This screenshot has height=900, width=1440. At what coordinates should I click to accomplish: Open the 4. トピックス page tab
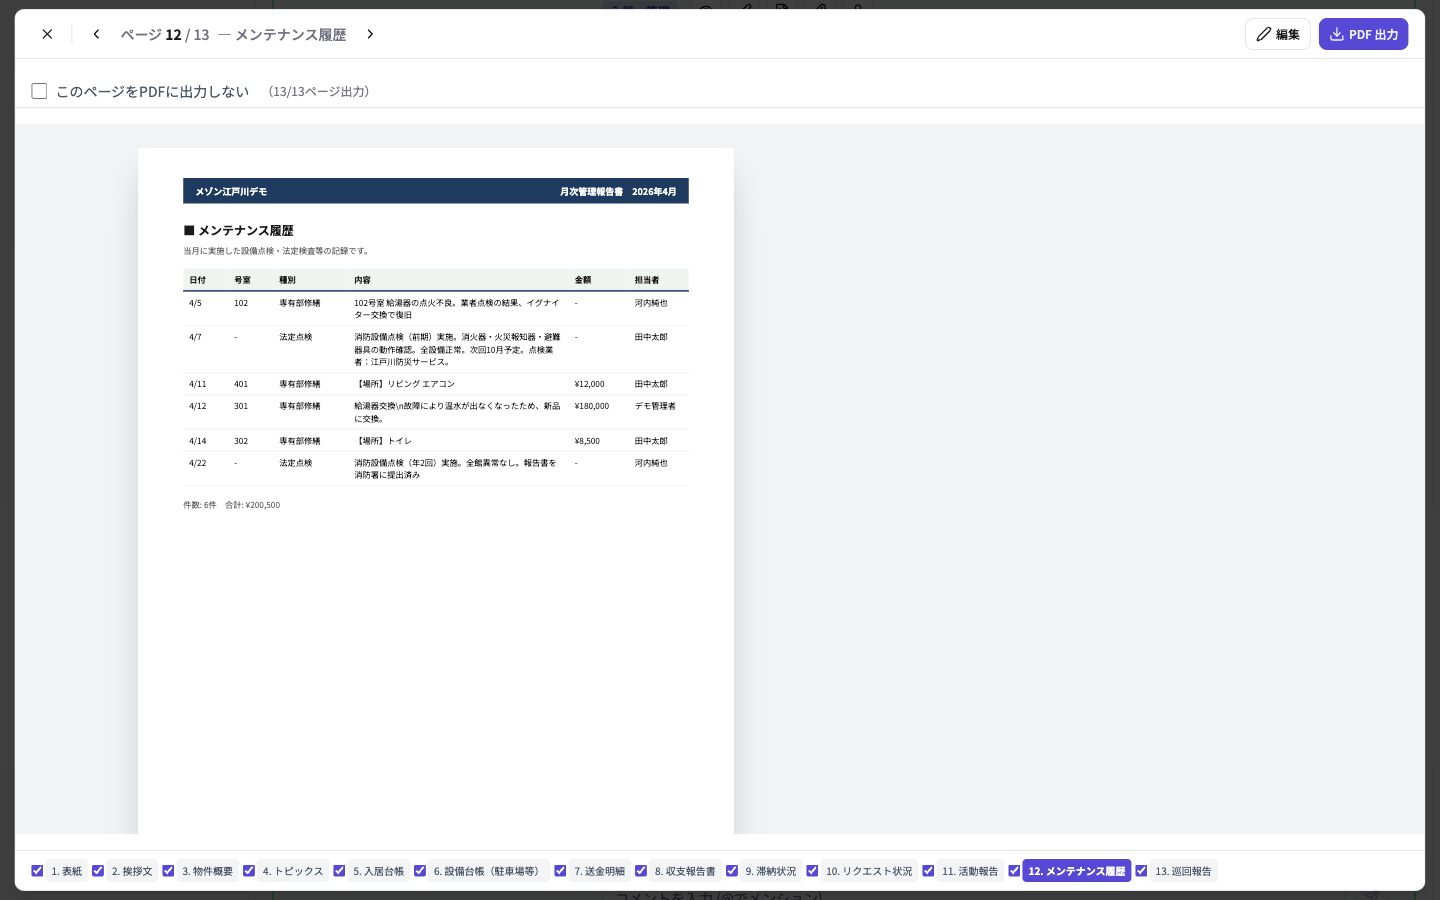tap(293, 871)
